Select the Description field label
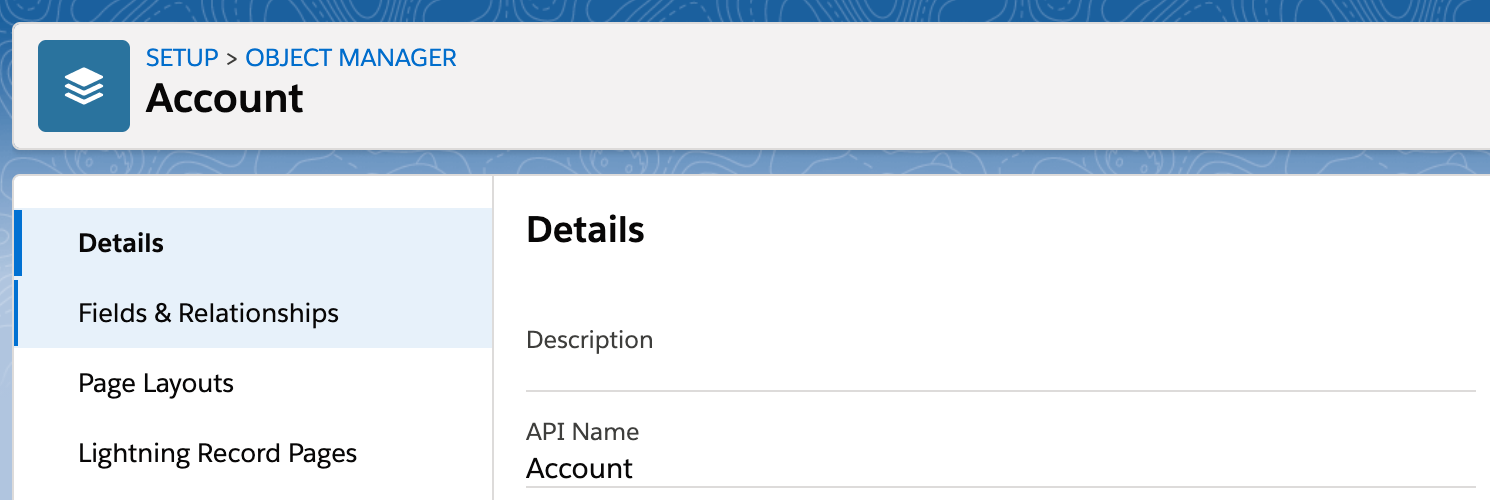 (589, 340)
